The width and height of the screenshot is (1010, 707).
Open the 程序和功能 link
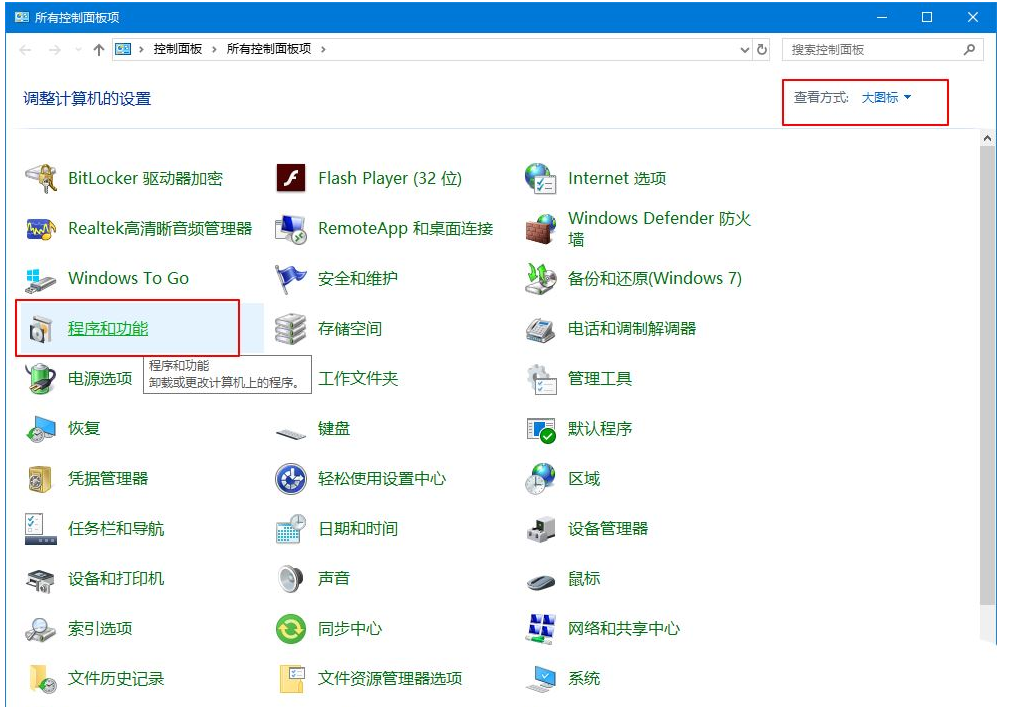pyautogui.click(x=108, y=328)
